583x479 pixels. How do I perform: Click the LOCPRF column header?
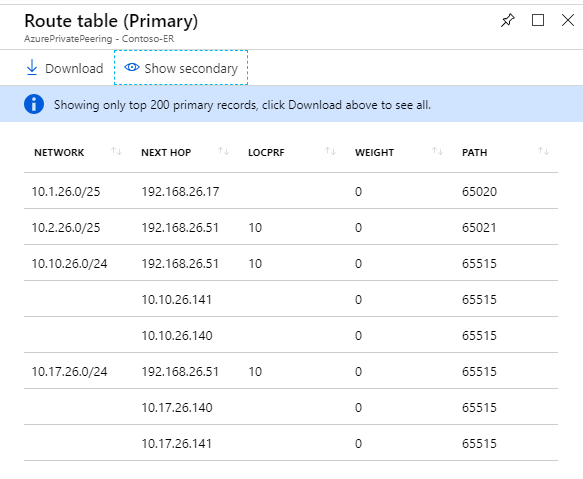pos(266,152)
